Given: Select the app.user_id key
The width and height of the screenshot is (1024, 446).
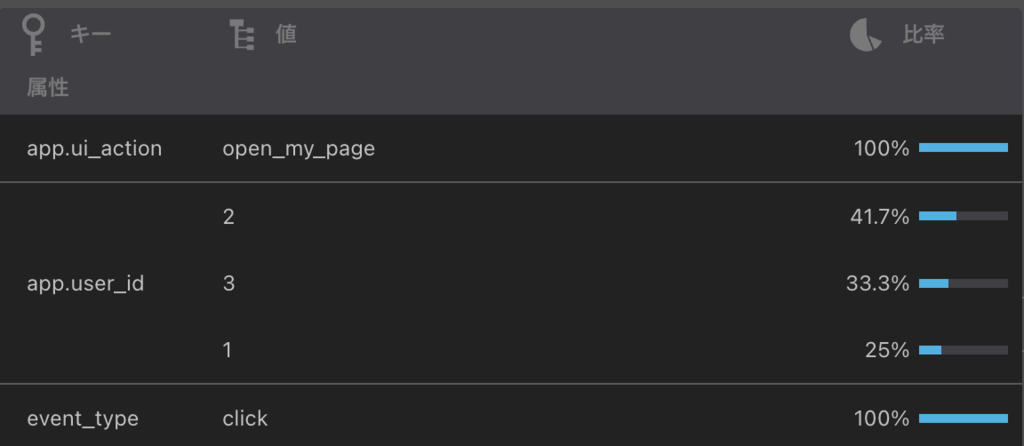Looking at the screenshot, I should coord(86,284).
